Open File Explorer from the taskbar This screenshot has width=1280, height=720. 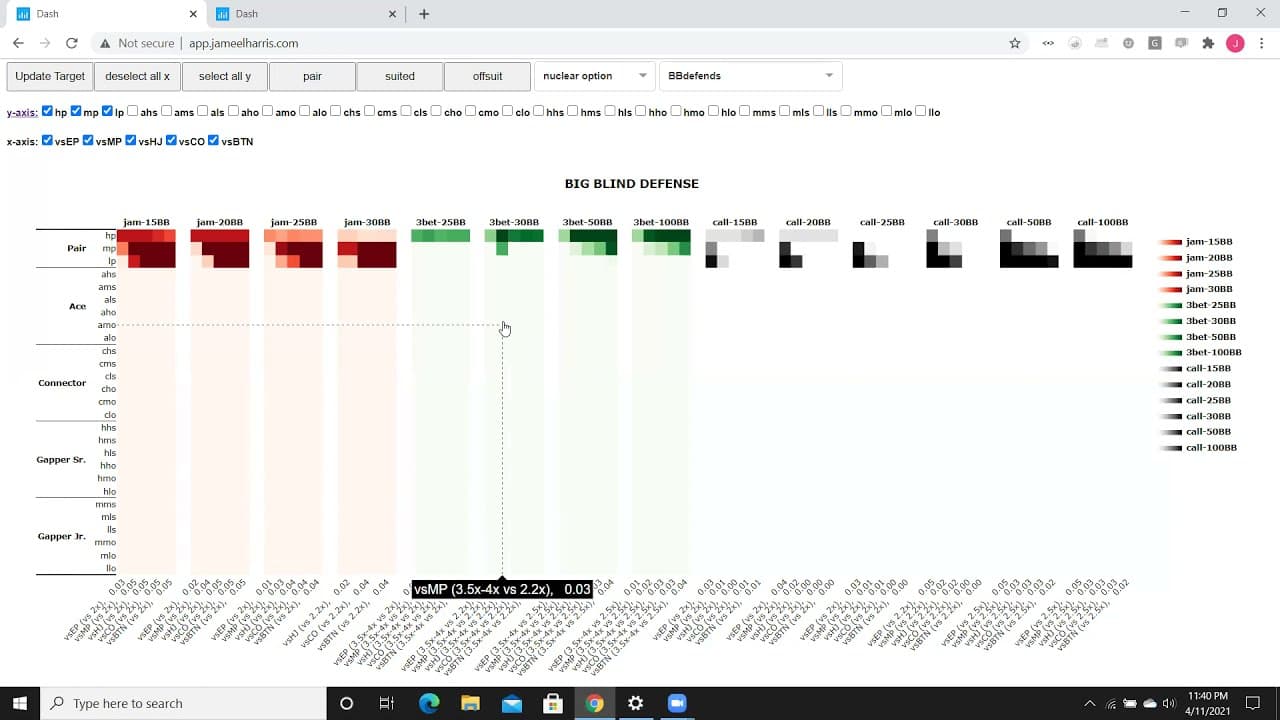coord(470,703)
